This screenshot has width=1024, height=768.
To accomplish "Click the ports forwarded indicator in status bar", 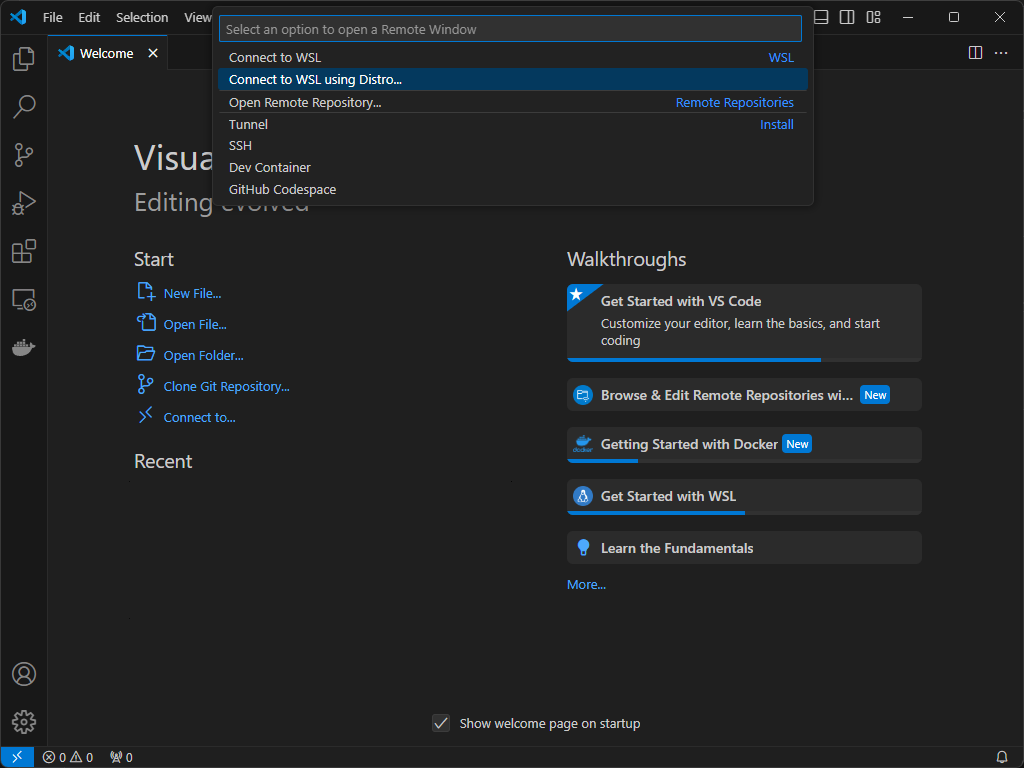I will 121,757.
